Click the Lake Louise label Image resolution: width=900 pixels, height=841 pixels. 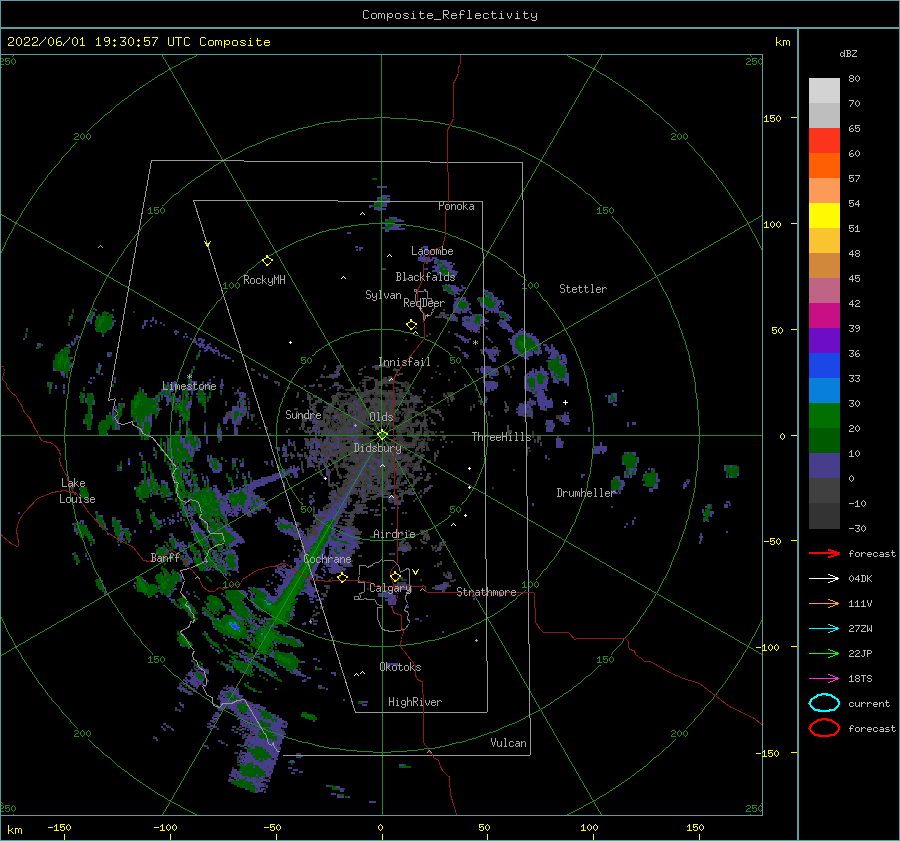(x=78, y=491)
